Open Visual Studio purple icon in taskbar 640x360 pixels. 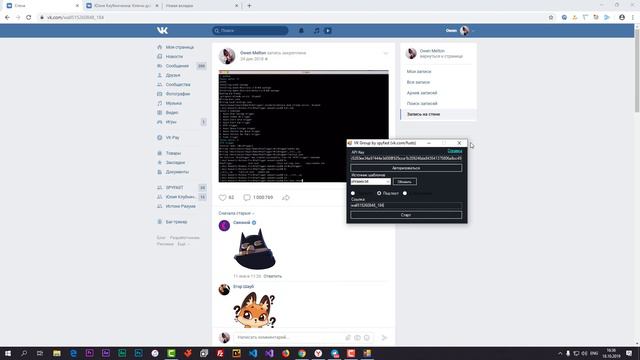coord(269,353)
